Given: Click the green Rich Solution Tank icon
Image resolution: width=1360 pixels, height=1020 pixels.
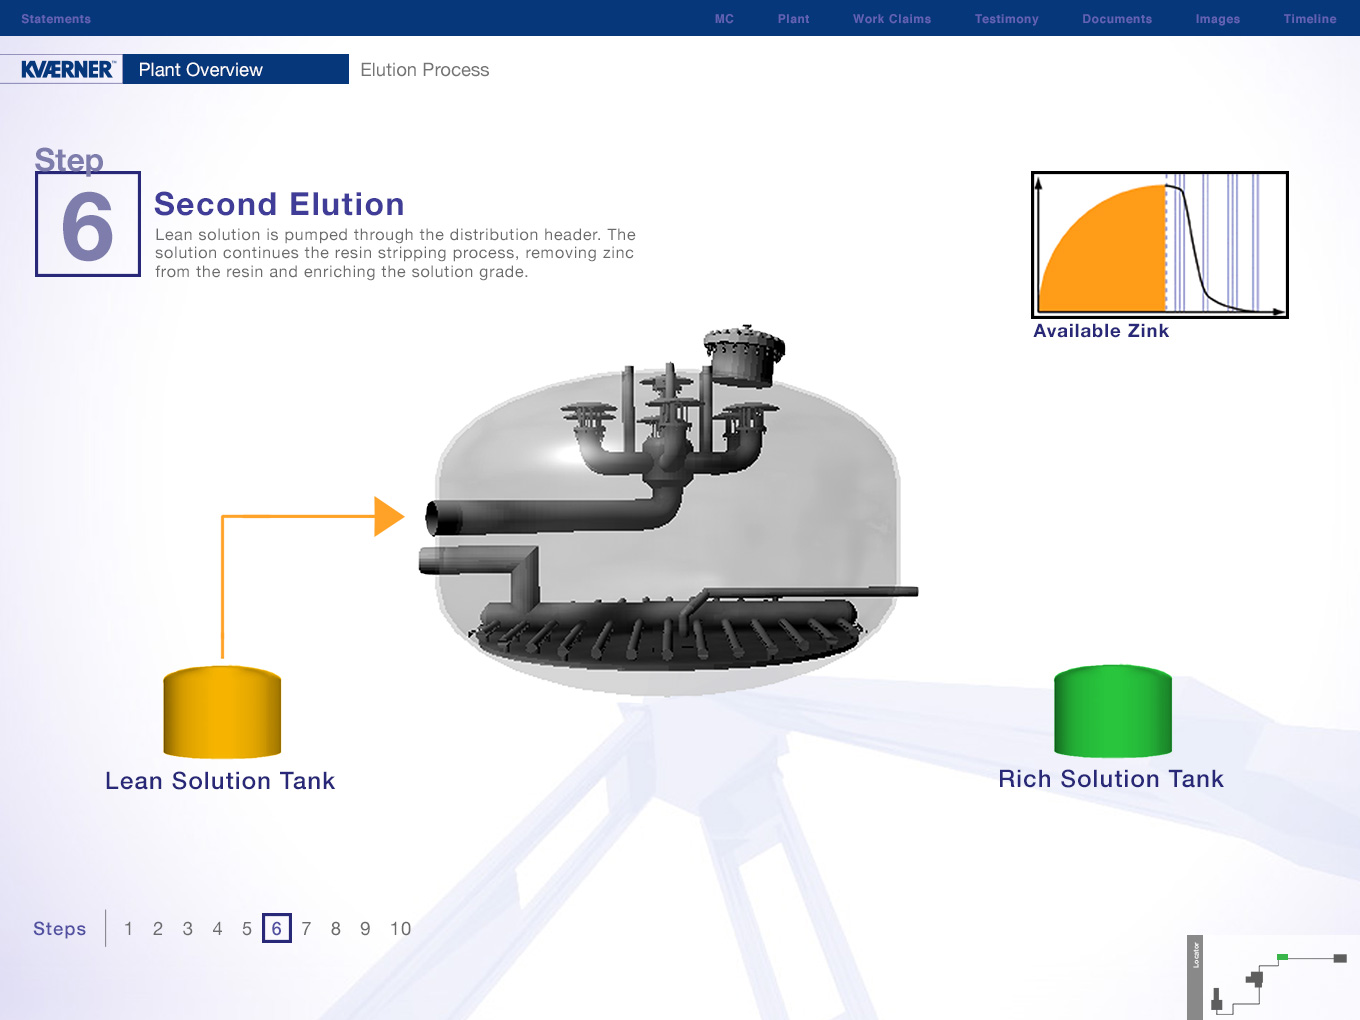Looking at the screenshot, I should 1112,711.
